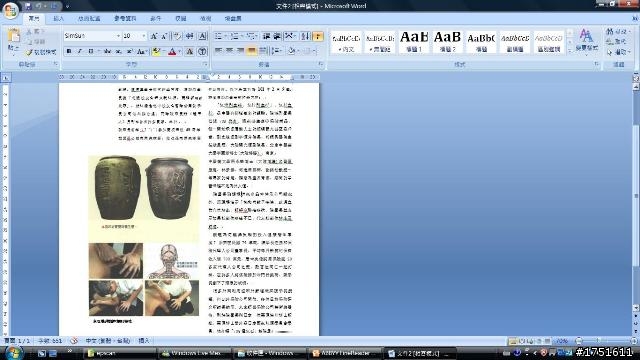Toggle Bold formatting
The image size is (640, 360).
[69, 51]
